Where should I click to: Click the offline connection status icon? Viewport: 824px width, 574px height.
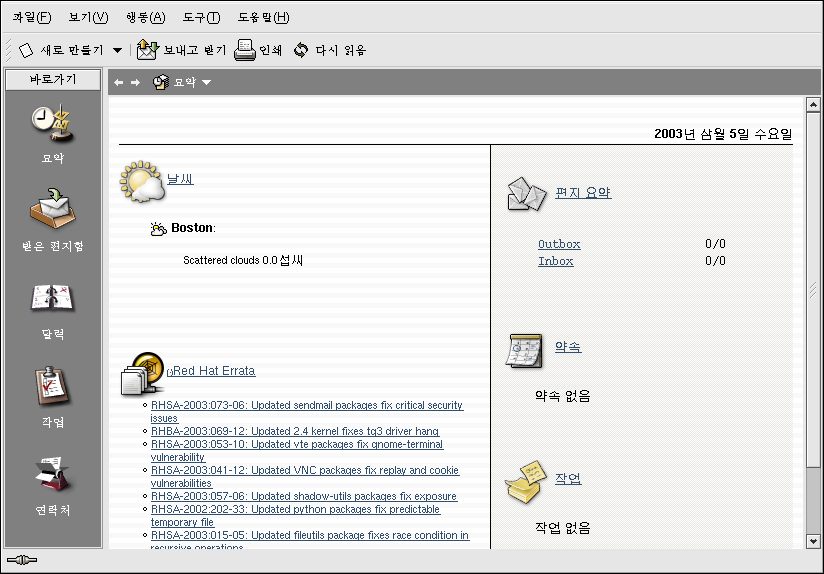pos(21,560)
